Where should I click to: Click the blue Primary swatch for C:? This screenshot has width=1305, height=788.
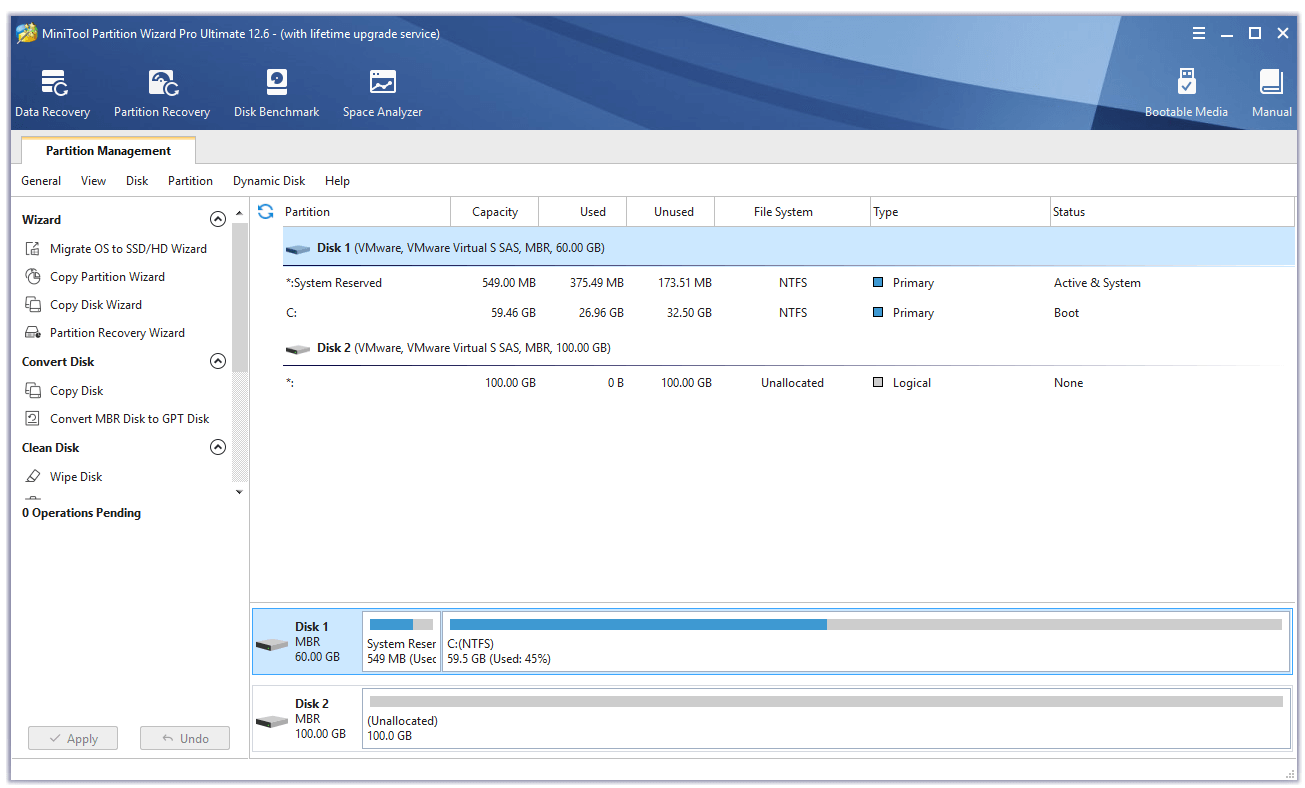point(878,313)
